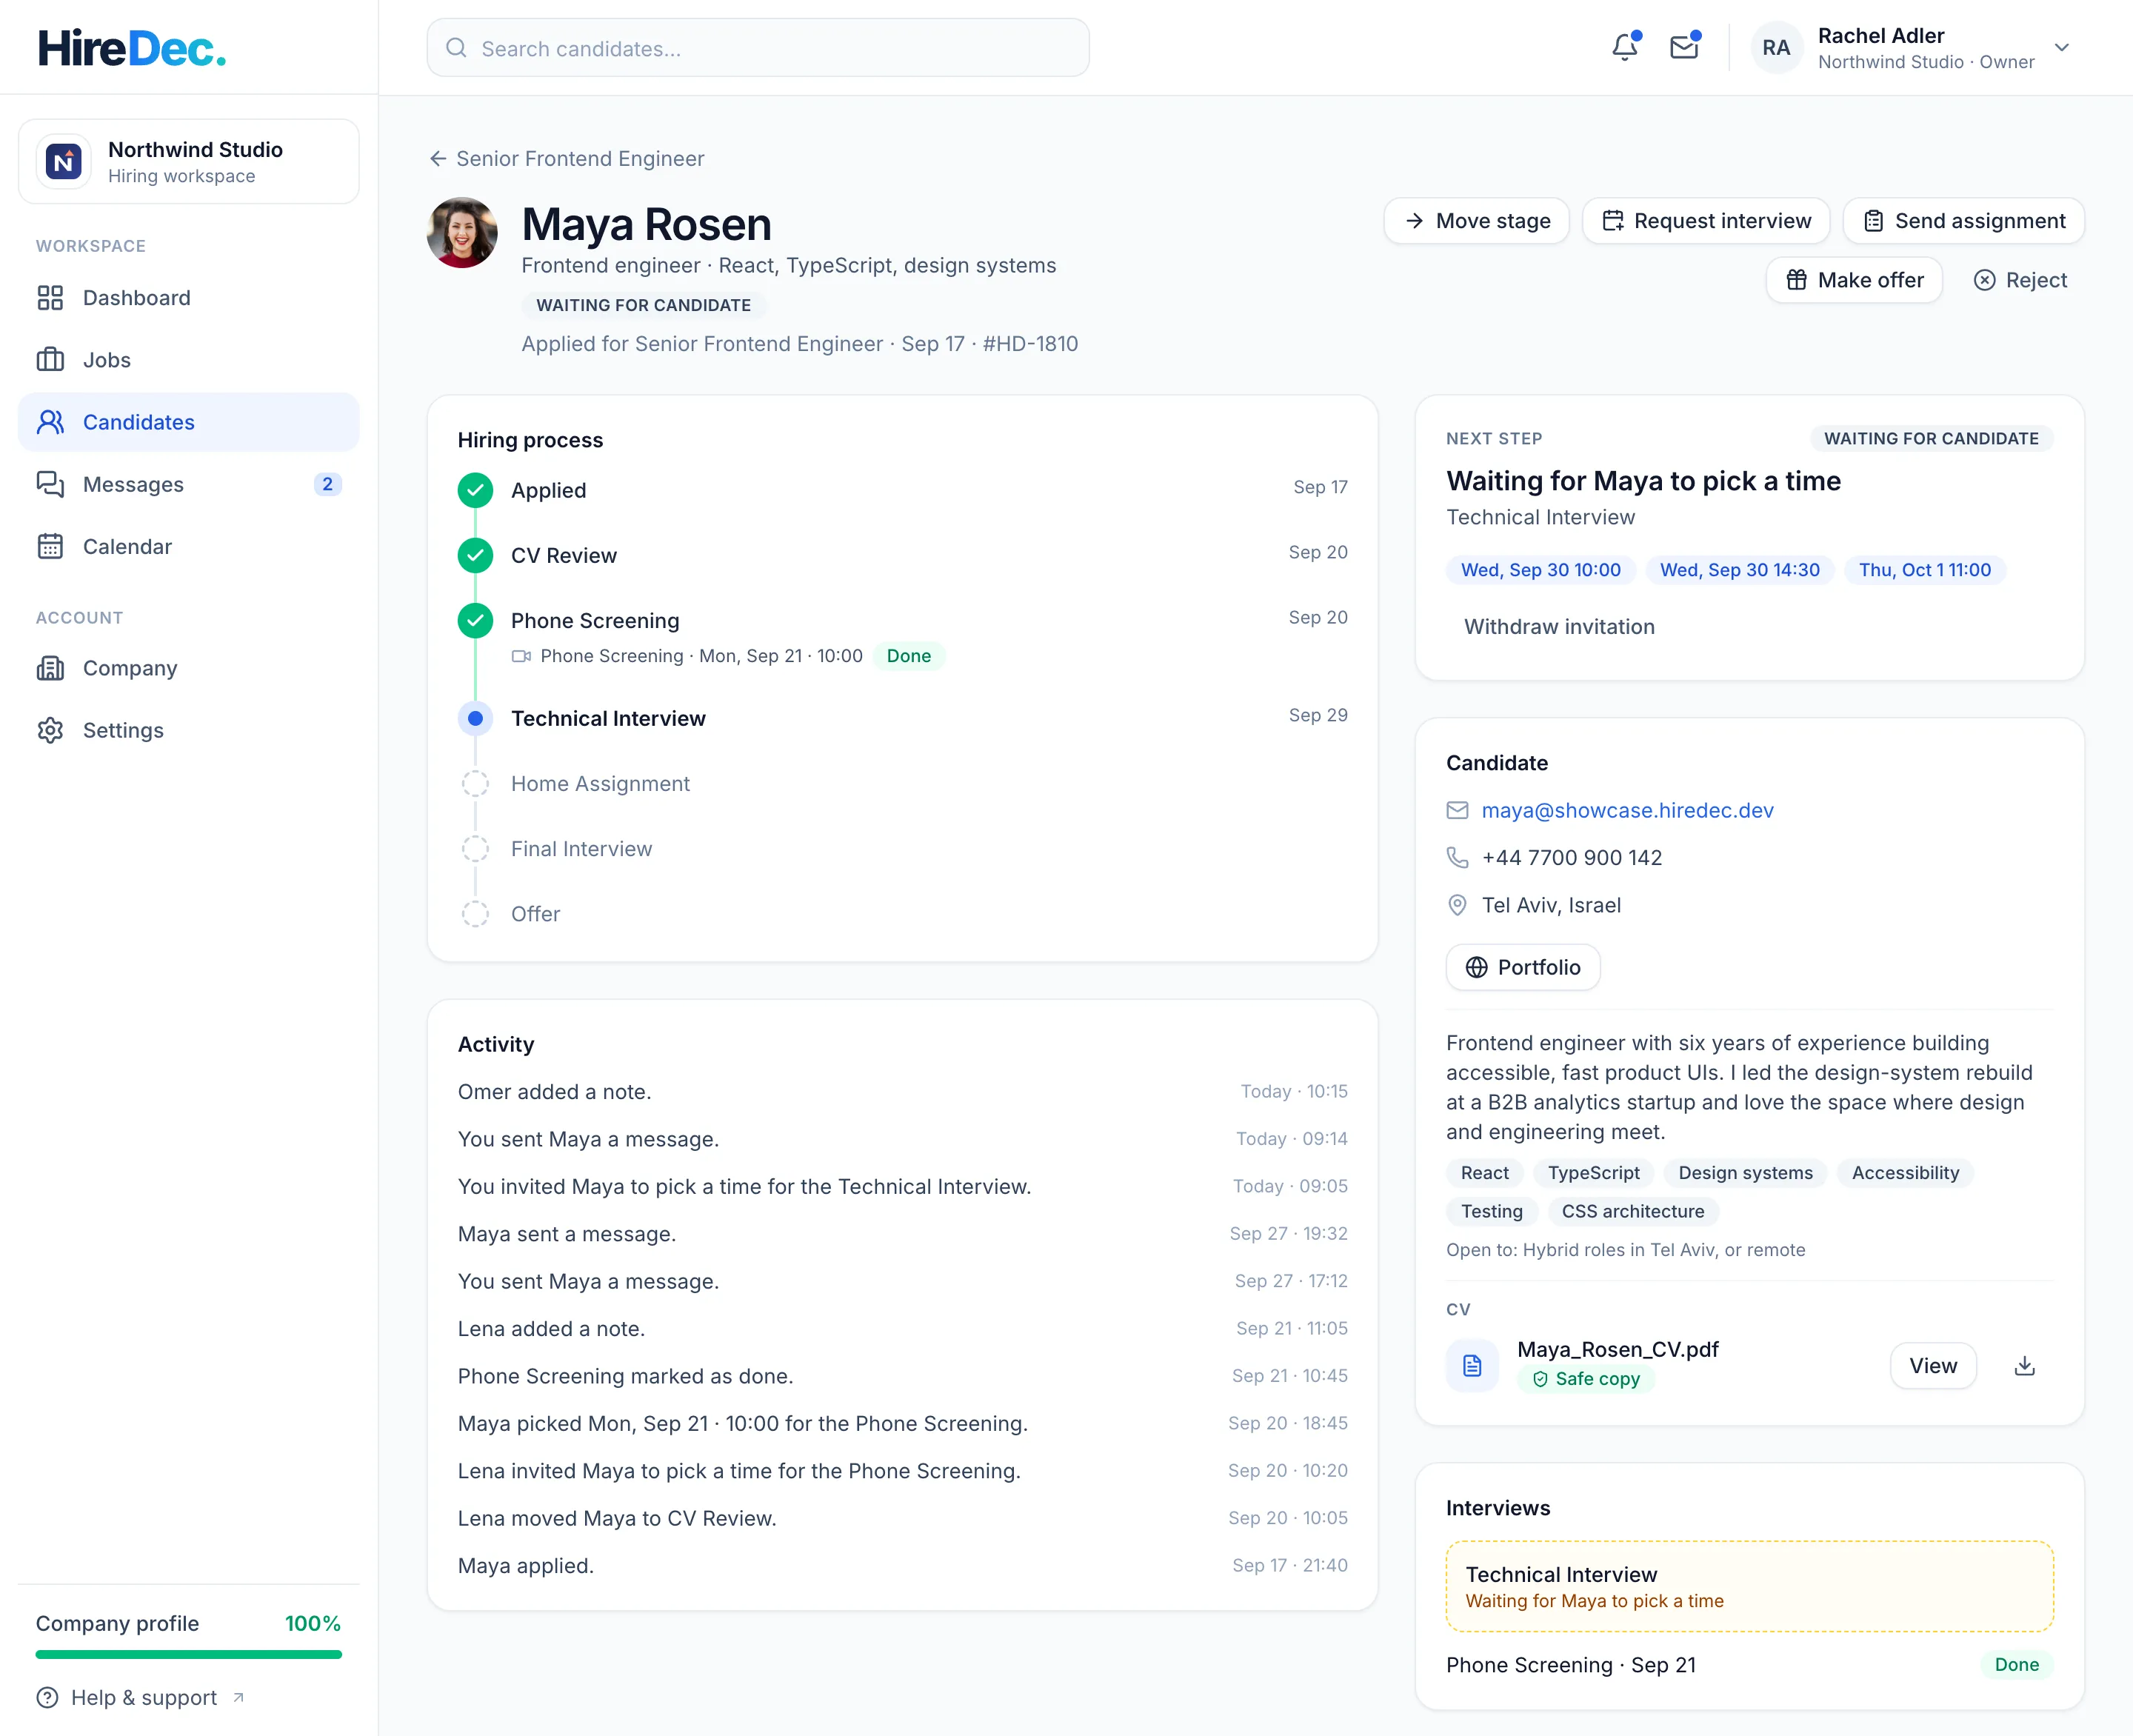The width and height of the screenshot is (2133, 1736).
Task: Click the phone number +44 7700 900 142
Action: pos(1571,858)
